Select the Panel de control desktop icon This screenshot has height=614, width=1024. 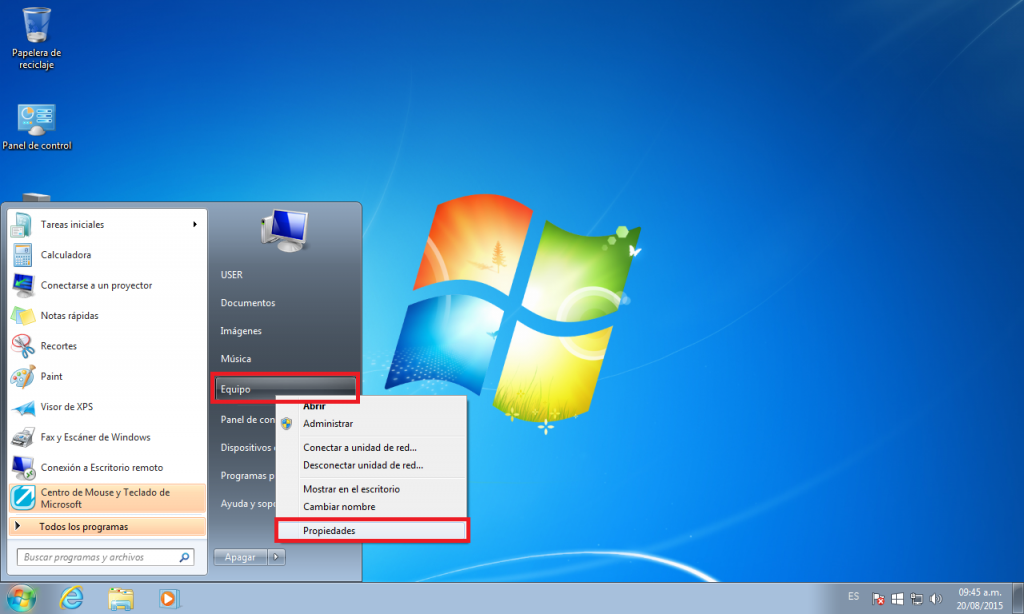coord(37,127)
